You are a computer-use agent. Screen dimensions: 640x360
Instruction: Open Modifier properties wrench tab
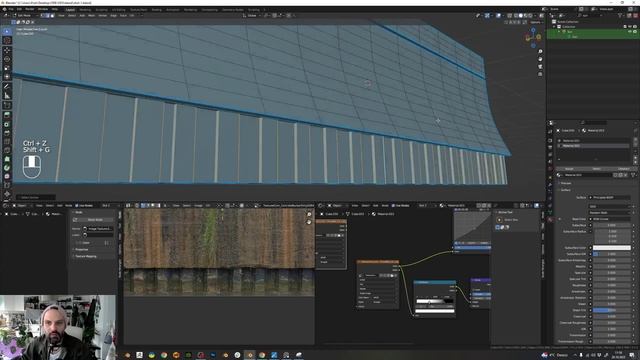[x=550, y=184]
